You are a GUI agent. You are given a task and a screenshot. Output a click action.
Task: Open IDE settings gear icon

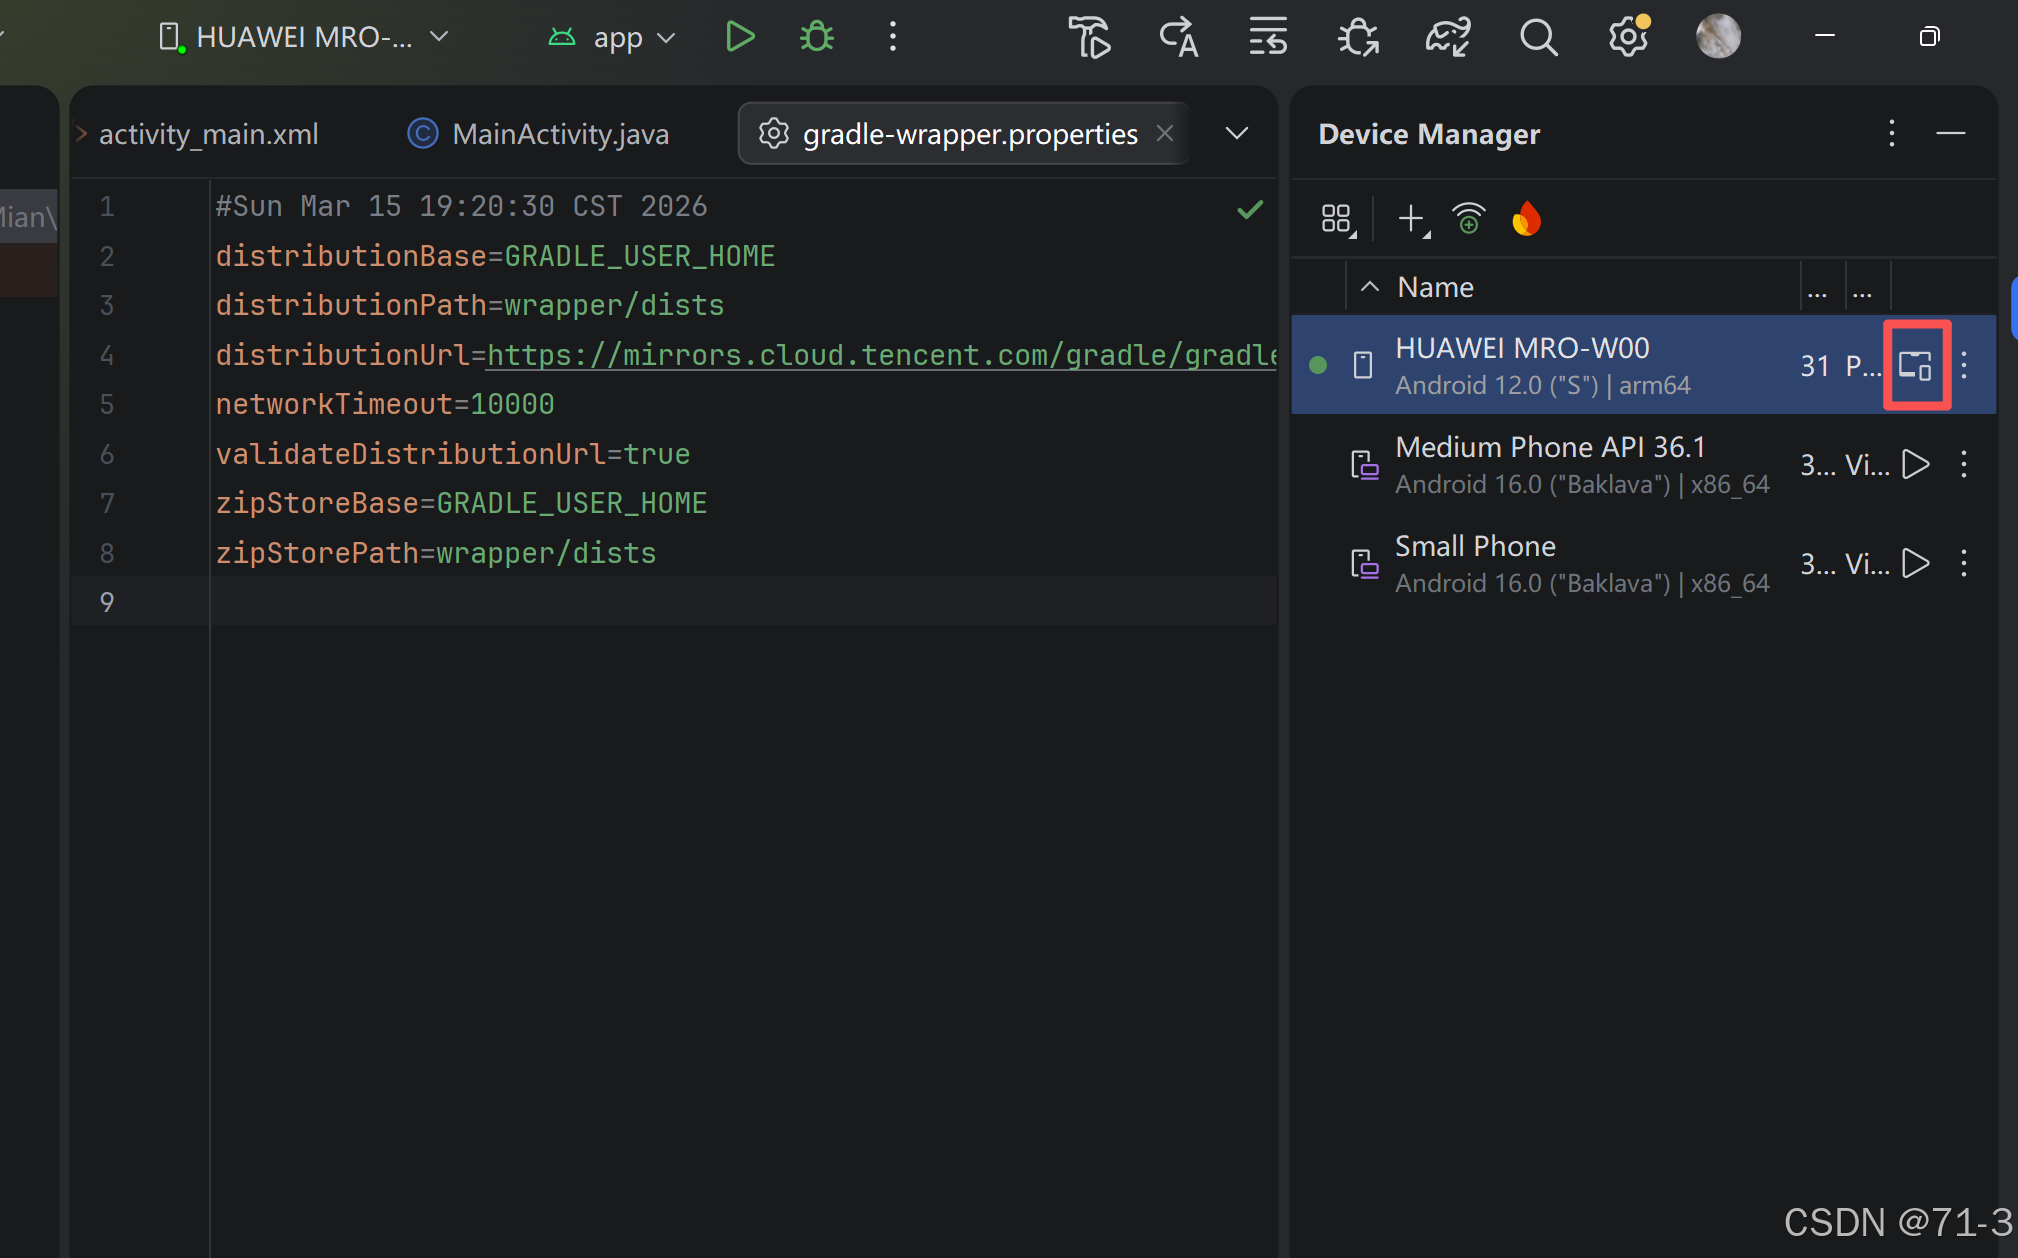point(1627,37)
